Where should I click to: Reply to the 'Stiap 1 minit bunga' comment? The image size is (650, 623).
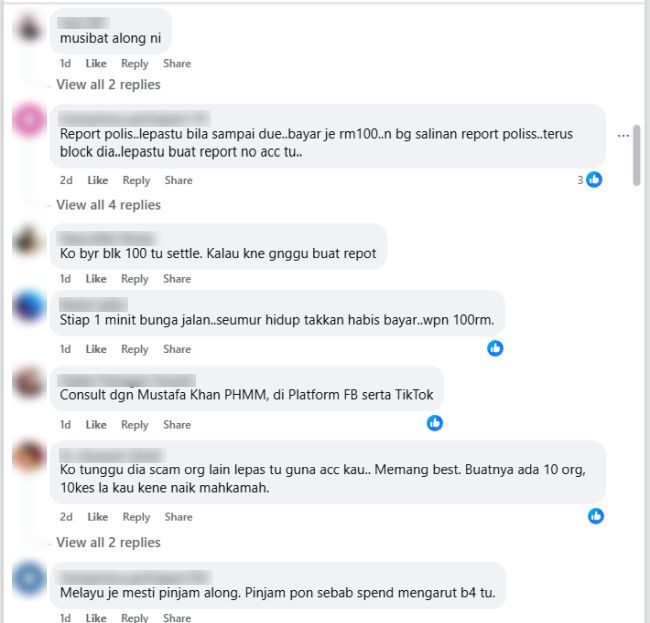135,349
